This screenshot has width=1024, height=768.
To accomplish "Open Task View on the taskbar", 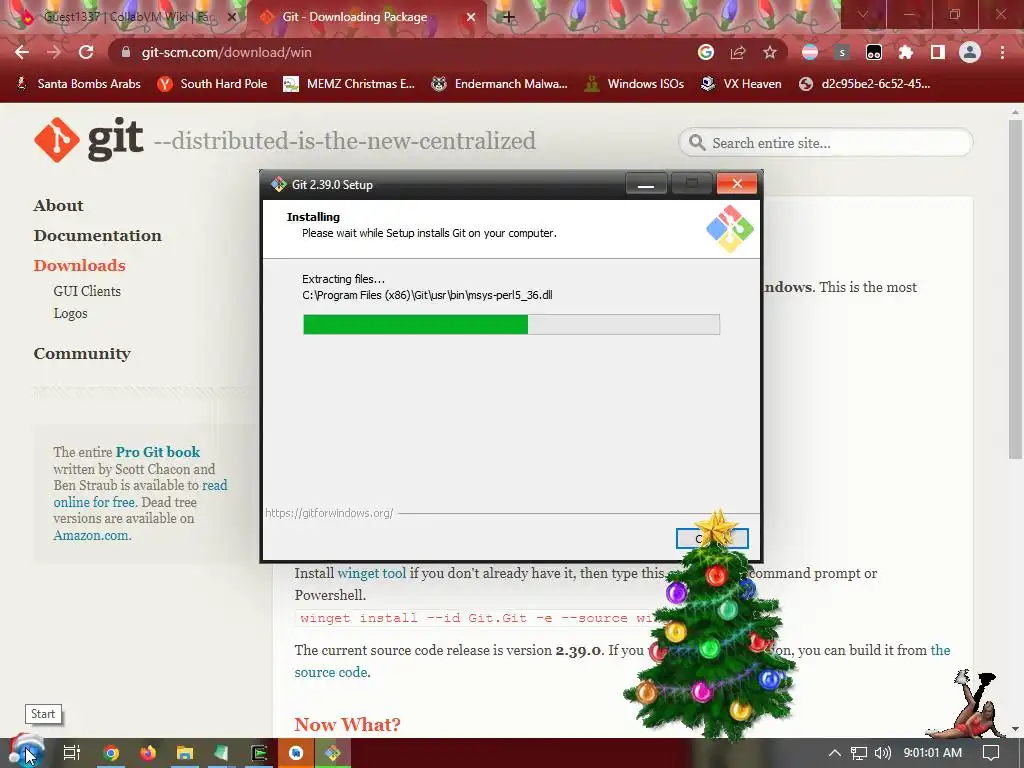I will 71,753.
